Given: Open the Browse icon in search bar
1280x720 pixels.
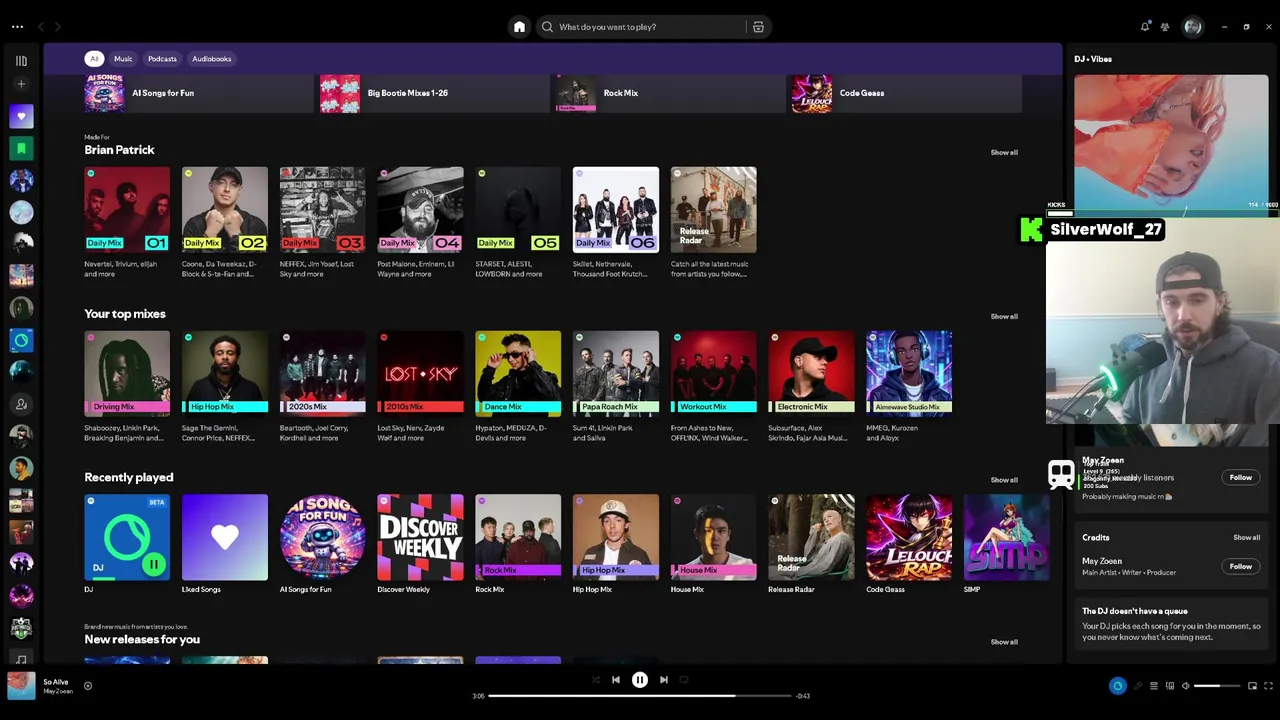Looking at the screenshot, I should pos(758,27).
